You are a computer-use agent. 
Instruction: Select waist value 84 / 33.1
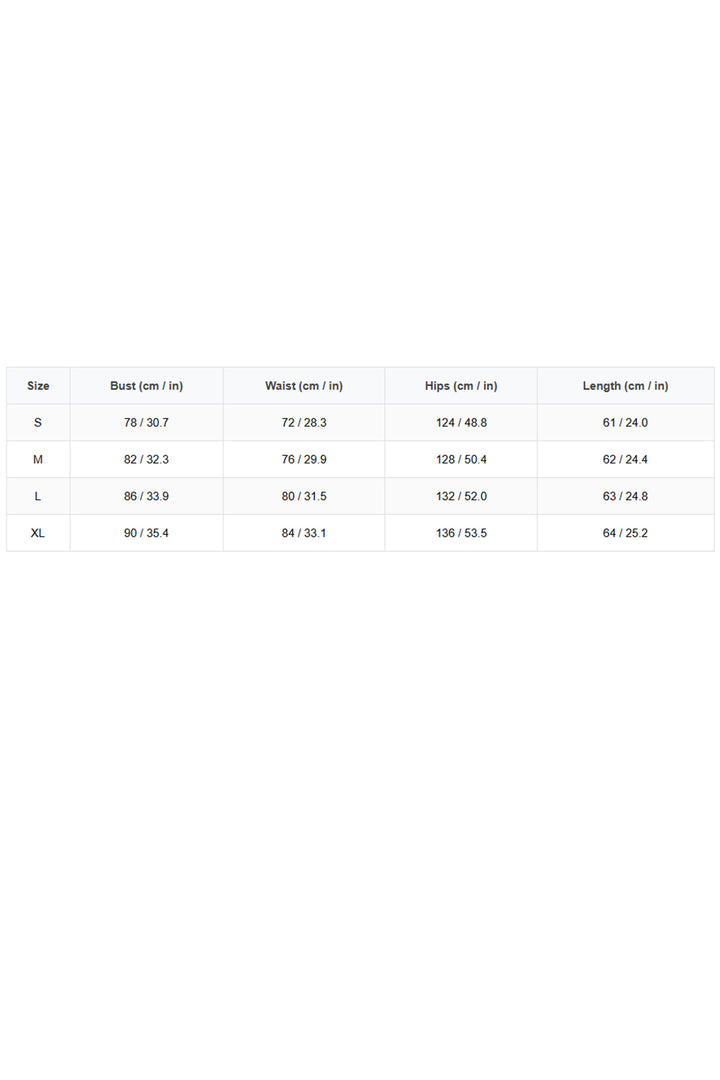(304, 533)
